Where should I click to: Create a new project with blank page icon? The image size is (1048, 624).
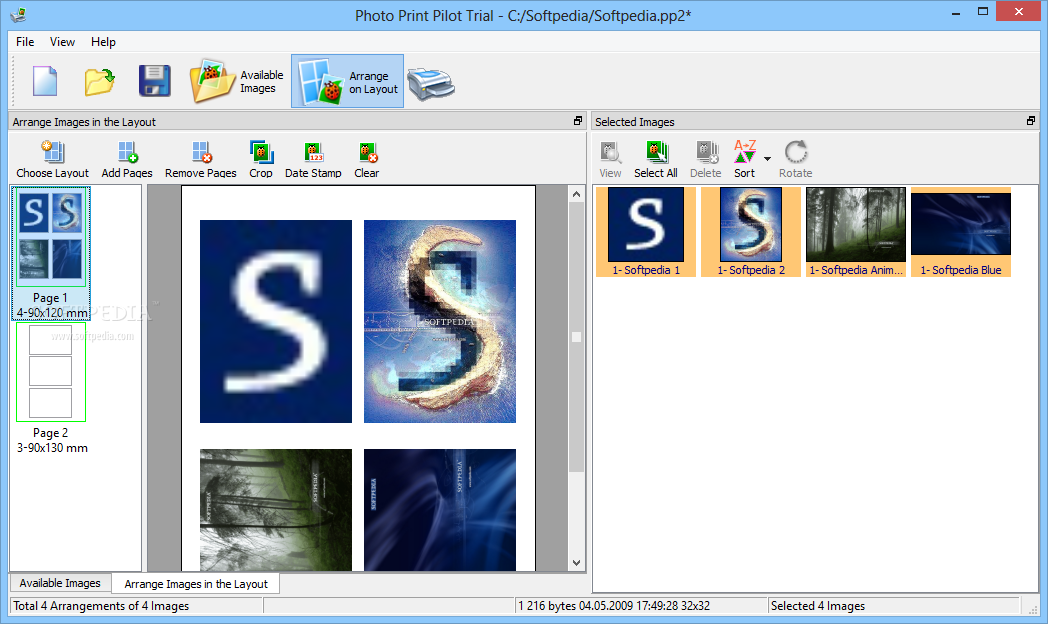(x=45, y=81)
